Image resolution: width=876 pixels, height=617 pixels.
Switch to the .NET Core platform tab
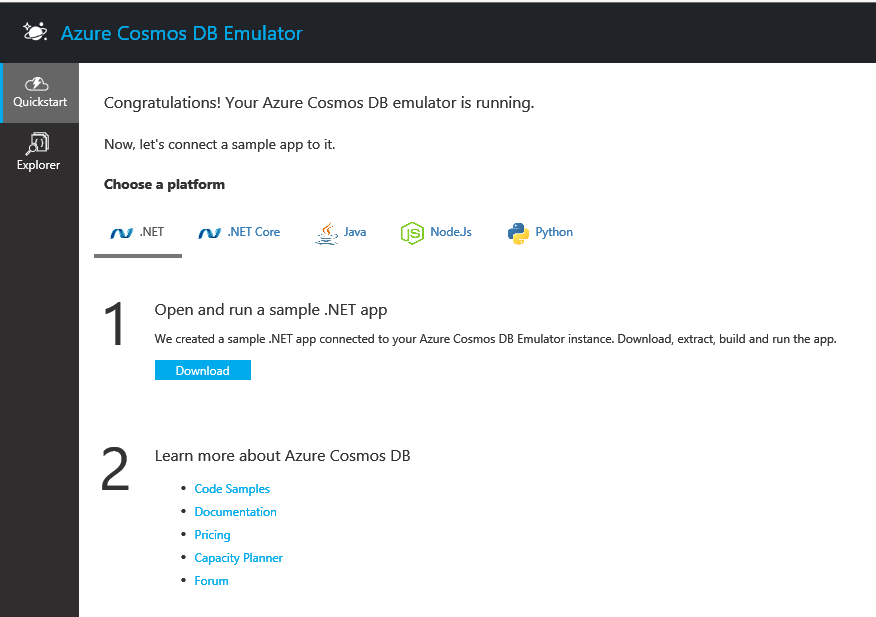[253, 232]
